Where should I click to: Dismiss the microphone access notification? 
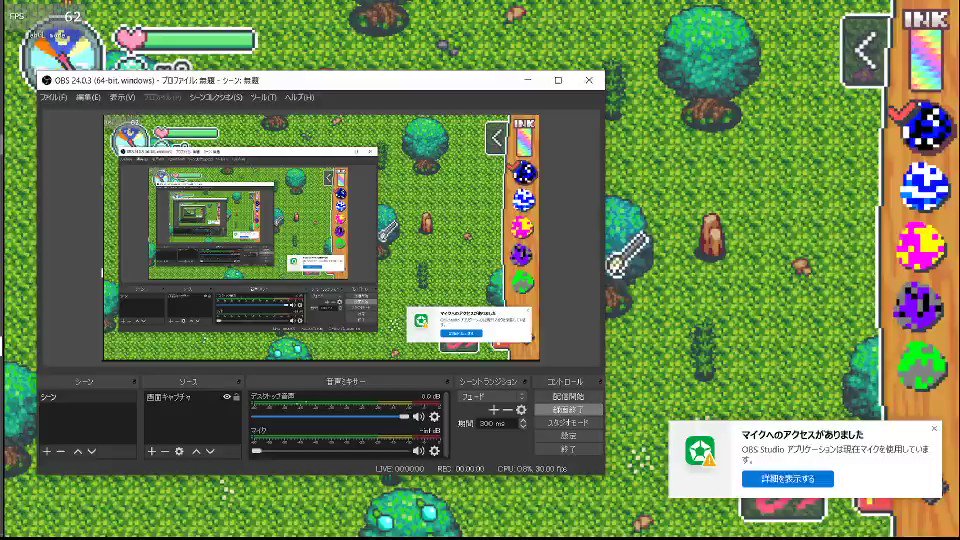(934, 429)
